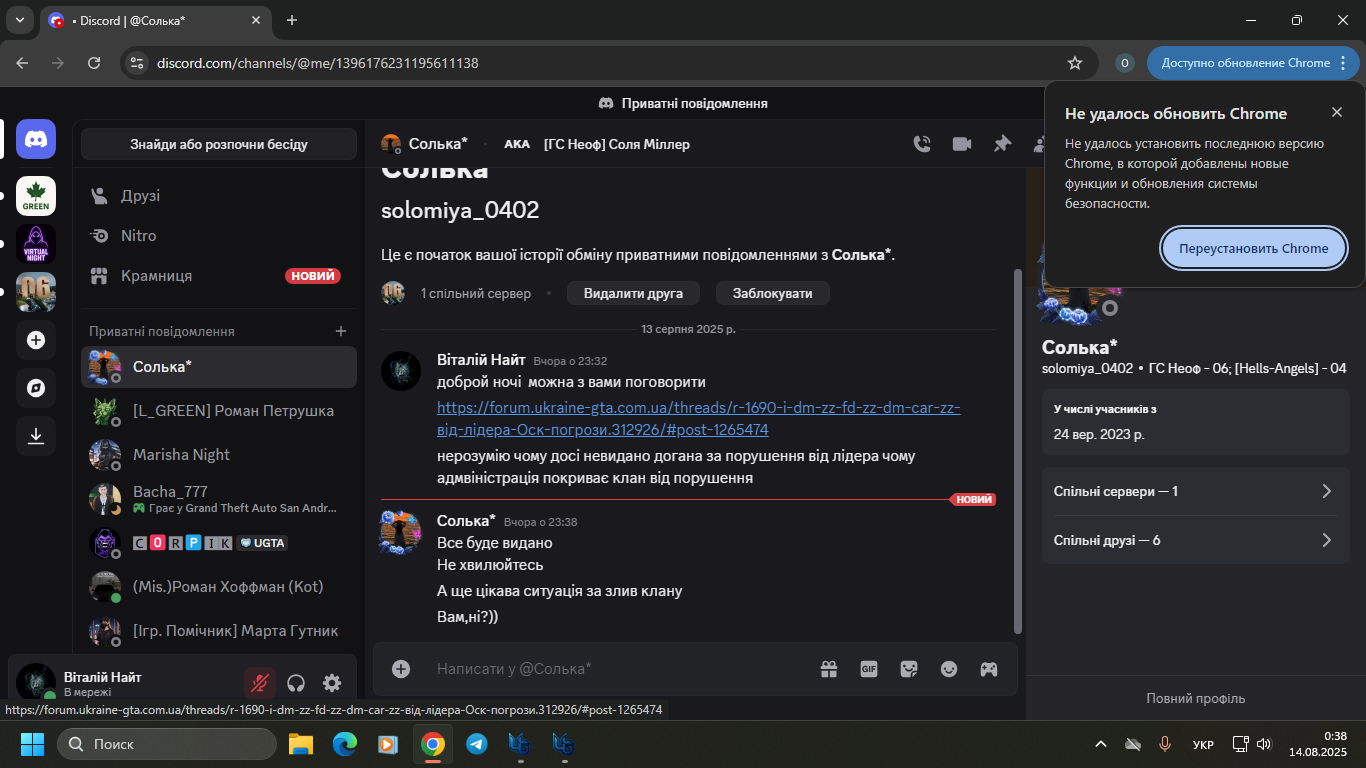The image size is (1366, 768).
Task: Open the Віталій Найт user panel avatar
Action: point(36,683)
